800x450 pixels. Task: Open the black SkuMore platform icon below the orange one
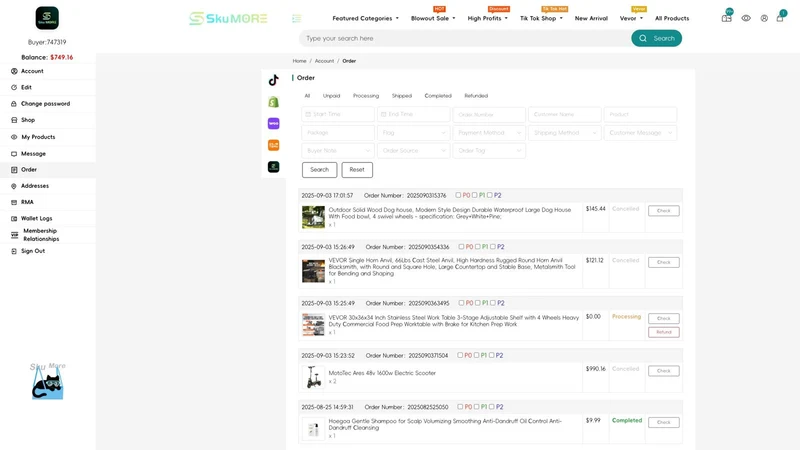coord(273,167)
